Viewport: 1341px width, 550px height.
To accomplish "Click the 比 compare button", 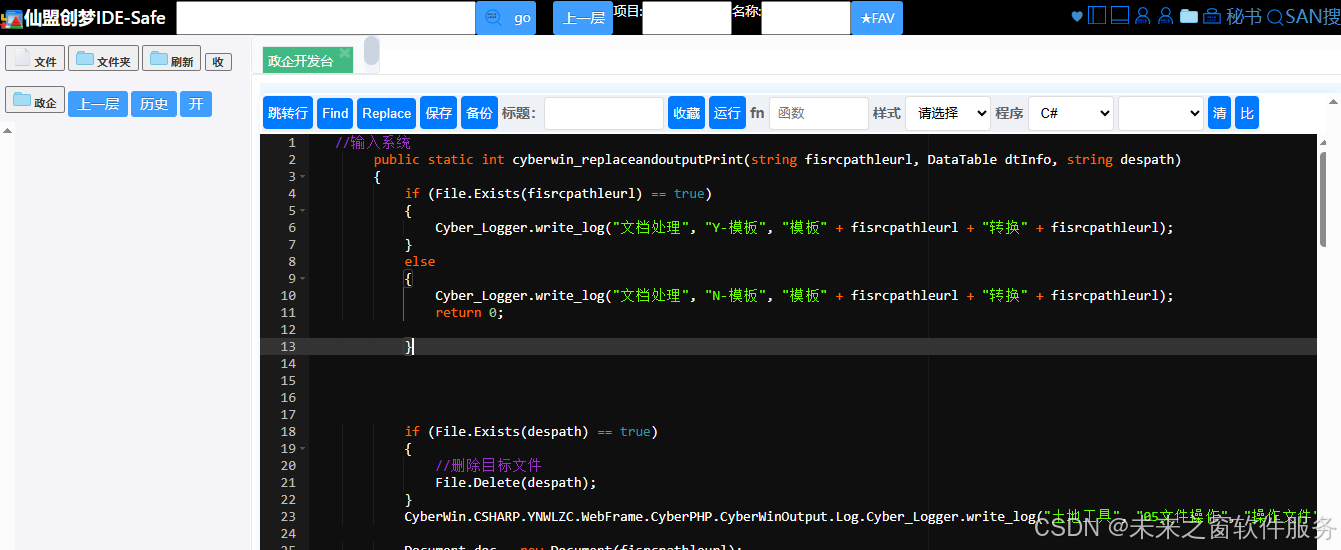I will click(1247, 113).
